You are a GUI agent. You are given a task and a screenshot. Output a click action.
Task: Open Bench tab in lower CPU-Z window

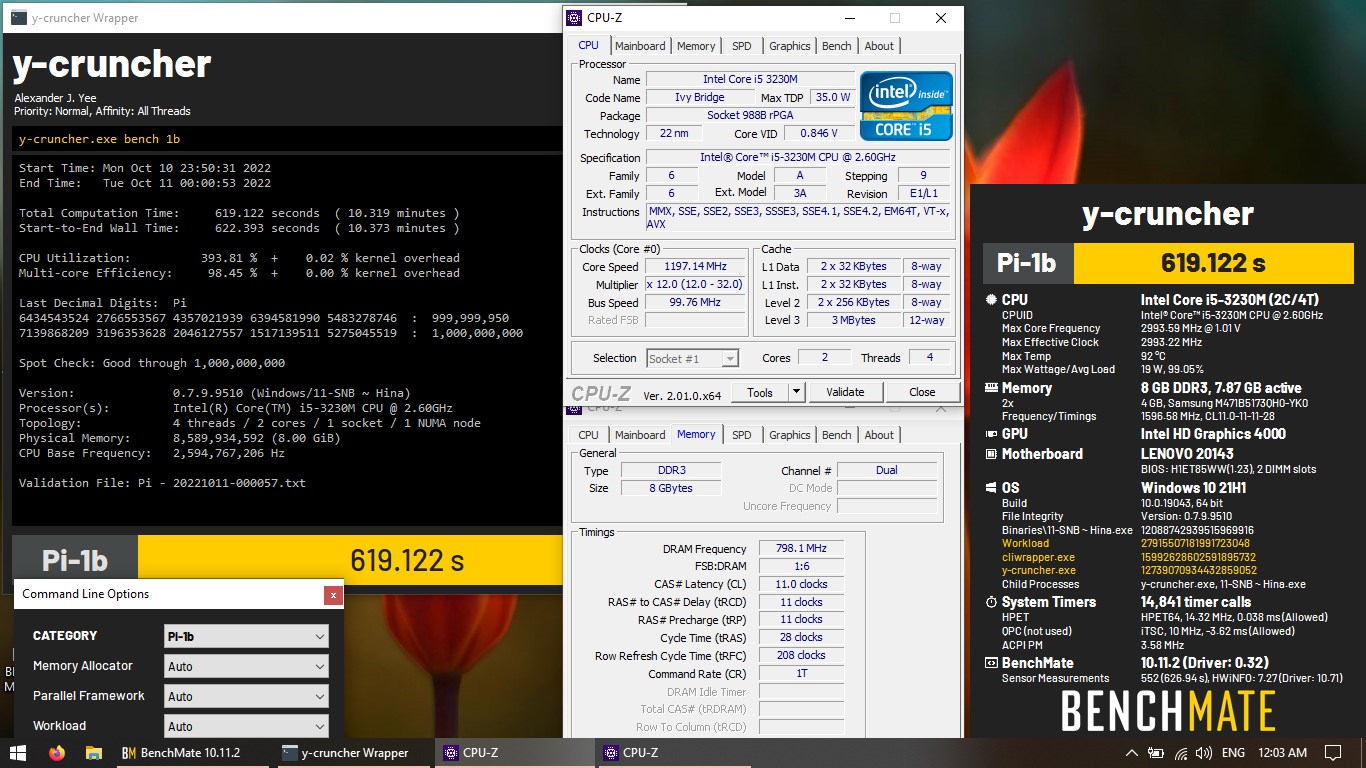coord(837,435)
